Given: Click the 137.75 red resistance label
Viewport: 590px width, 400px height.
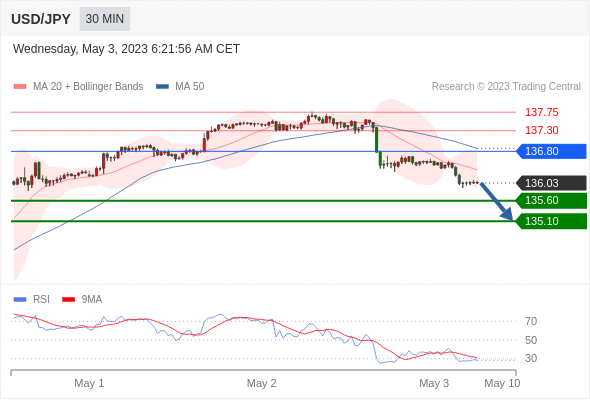Looking at the screenshot, I should [541, 112].
